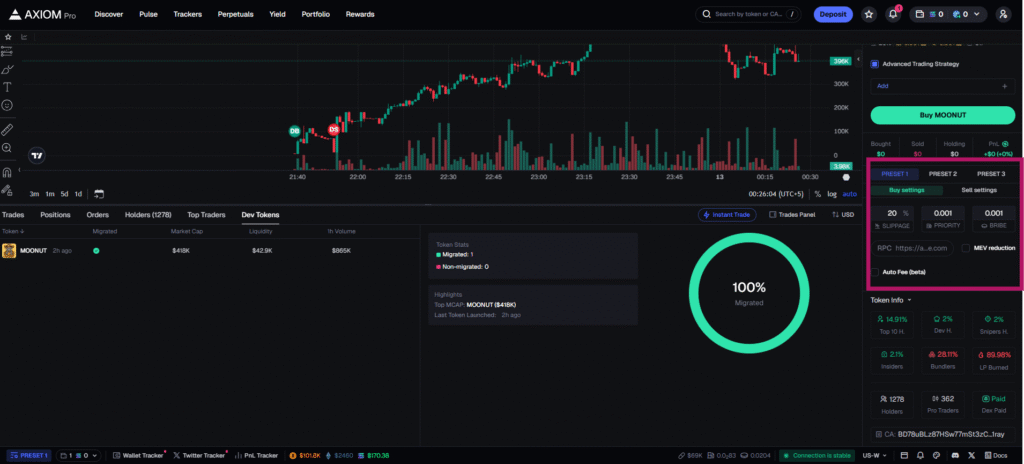Select the 5d timeframe
The height and width of the screenshot is (464, 1024).
[x=65, y=194]
